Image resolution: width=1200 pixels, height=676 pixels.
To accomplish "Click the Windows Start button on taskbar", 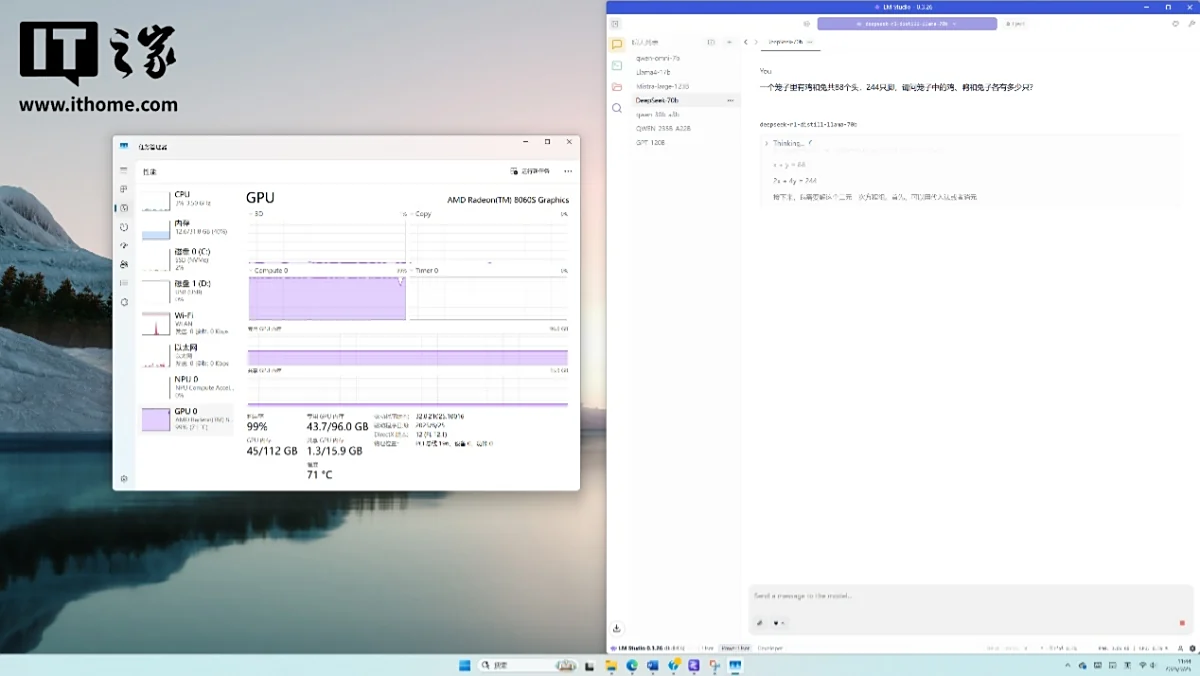I will [x=464, y=665].
